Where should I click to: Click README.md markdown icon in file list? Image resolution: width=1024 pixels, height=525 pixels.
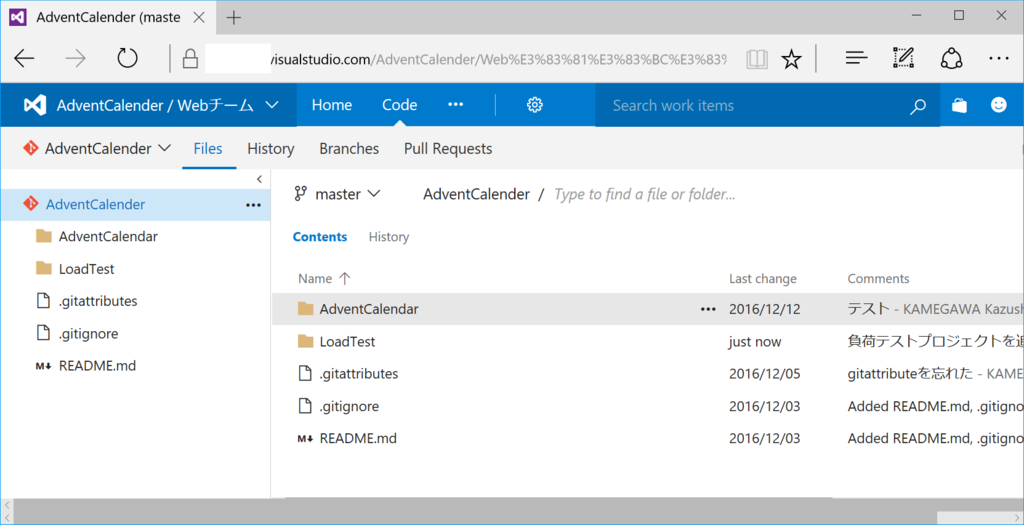(306, 439)
